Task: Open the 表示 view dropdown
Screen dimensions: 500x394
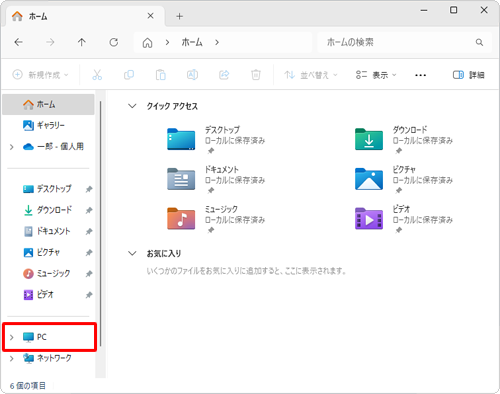Action: click(x=376, y=75)
